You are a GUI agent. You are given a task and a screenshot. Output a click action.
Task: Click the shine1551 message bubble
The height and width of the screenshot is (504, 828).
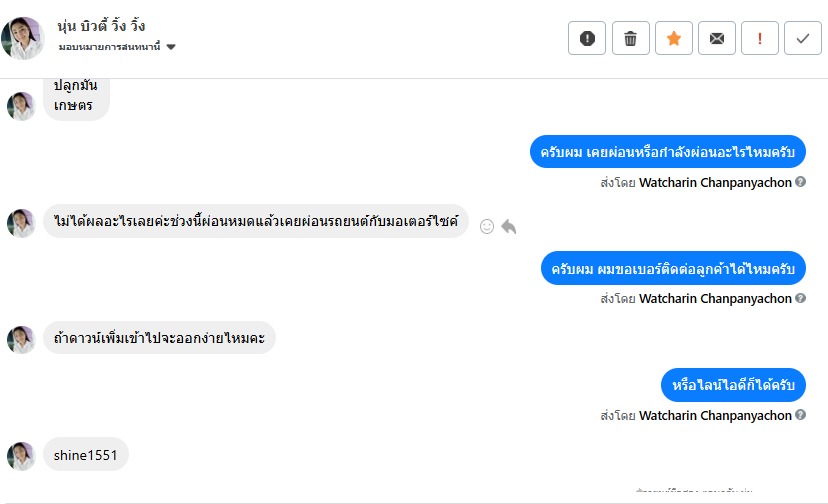[x=86, y=455]
